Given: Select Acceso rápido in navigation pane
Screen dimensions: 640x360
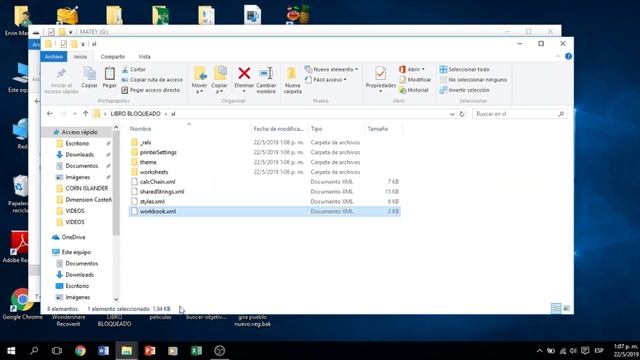Looking at the screenshot, I should (x=79, y=132).
